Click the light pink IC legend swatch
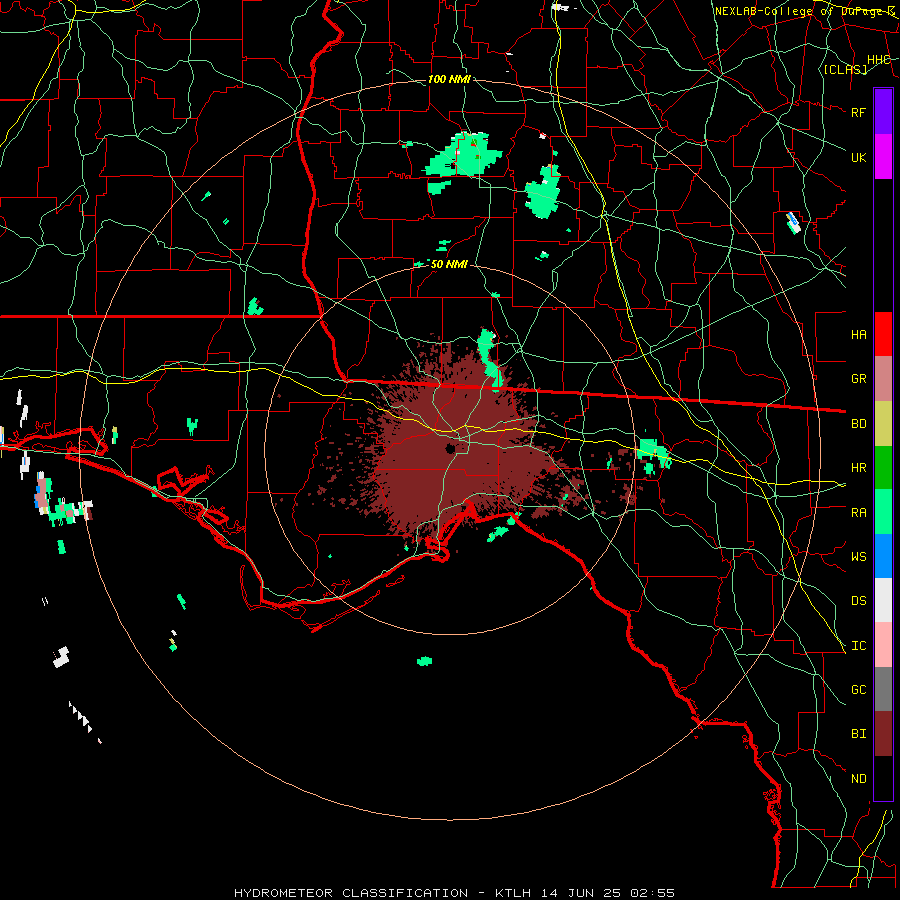The image size is (900, 900). coord(883,645)
